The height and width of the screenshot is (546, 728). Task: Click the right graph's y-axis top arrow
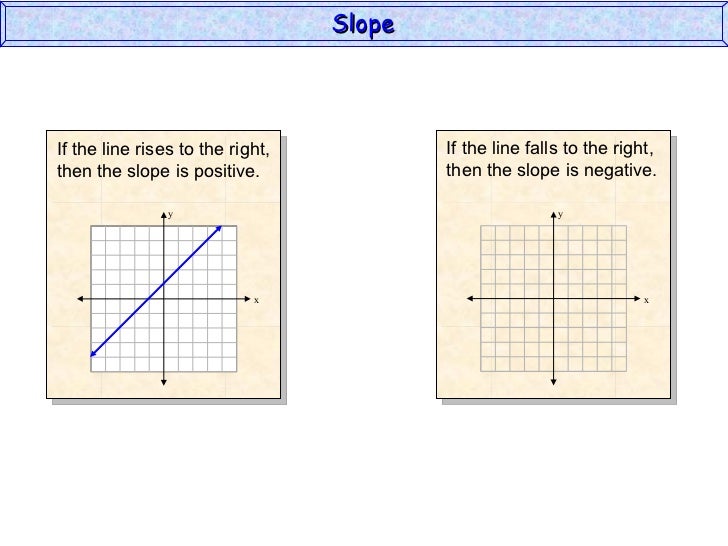554,212
